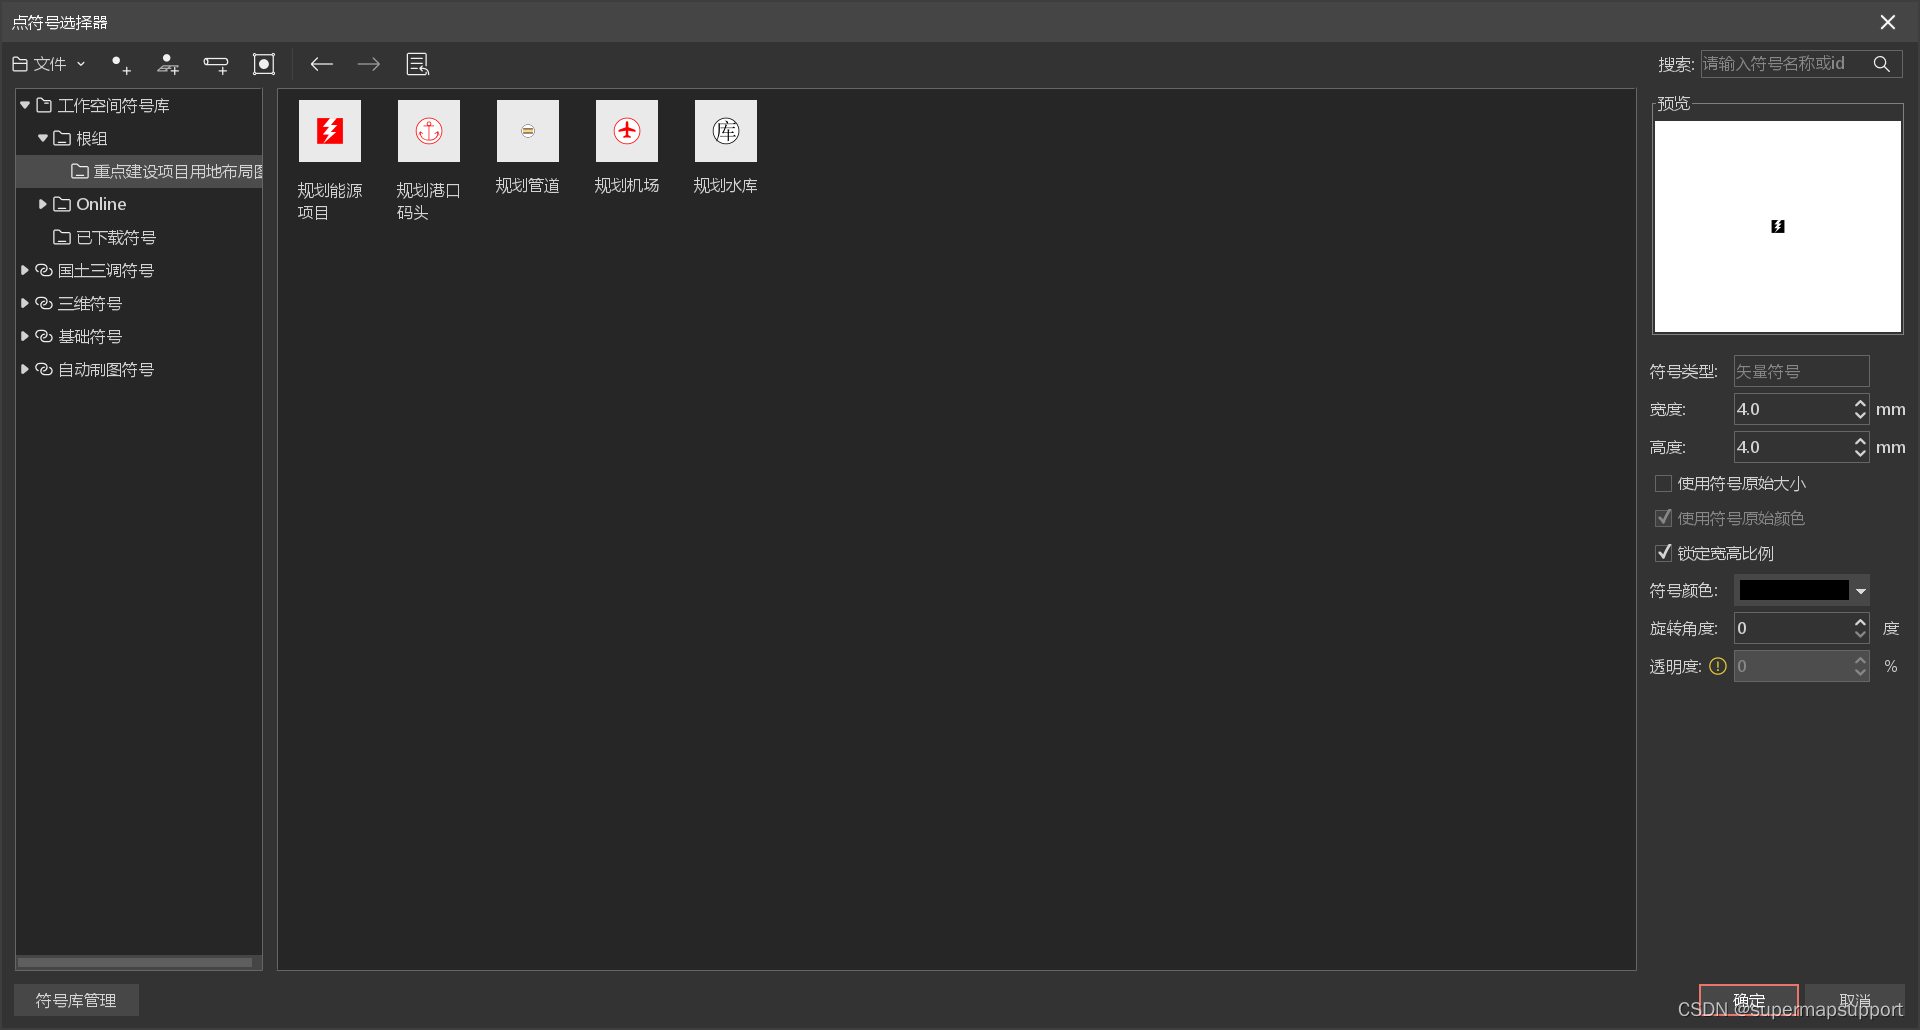The width and height of the screenshot is (1920, 1030).
Task: Open the 符号颜色 color dropdown arrow
Action: point(1861,591)
